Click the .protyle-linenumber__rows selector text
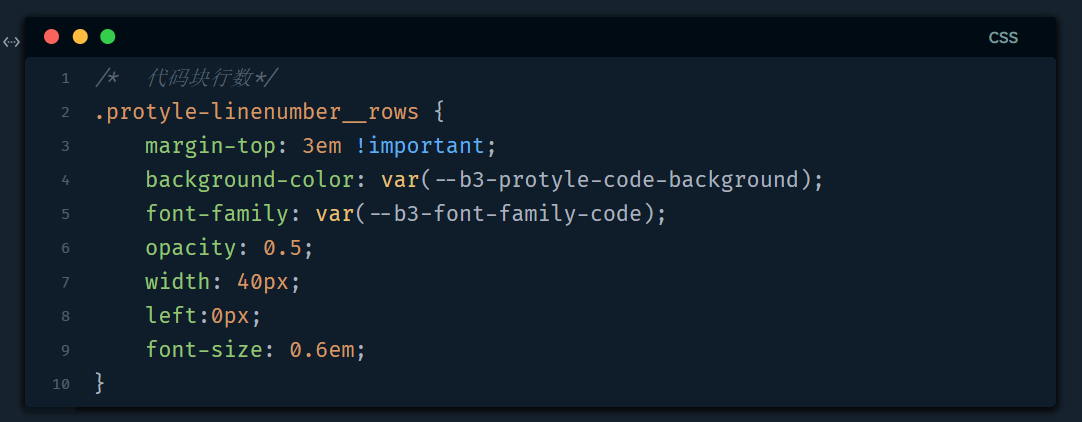Screen dimensions: 1082x422 pos(256,112)
